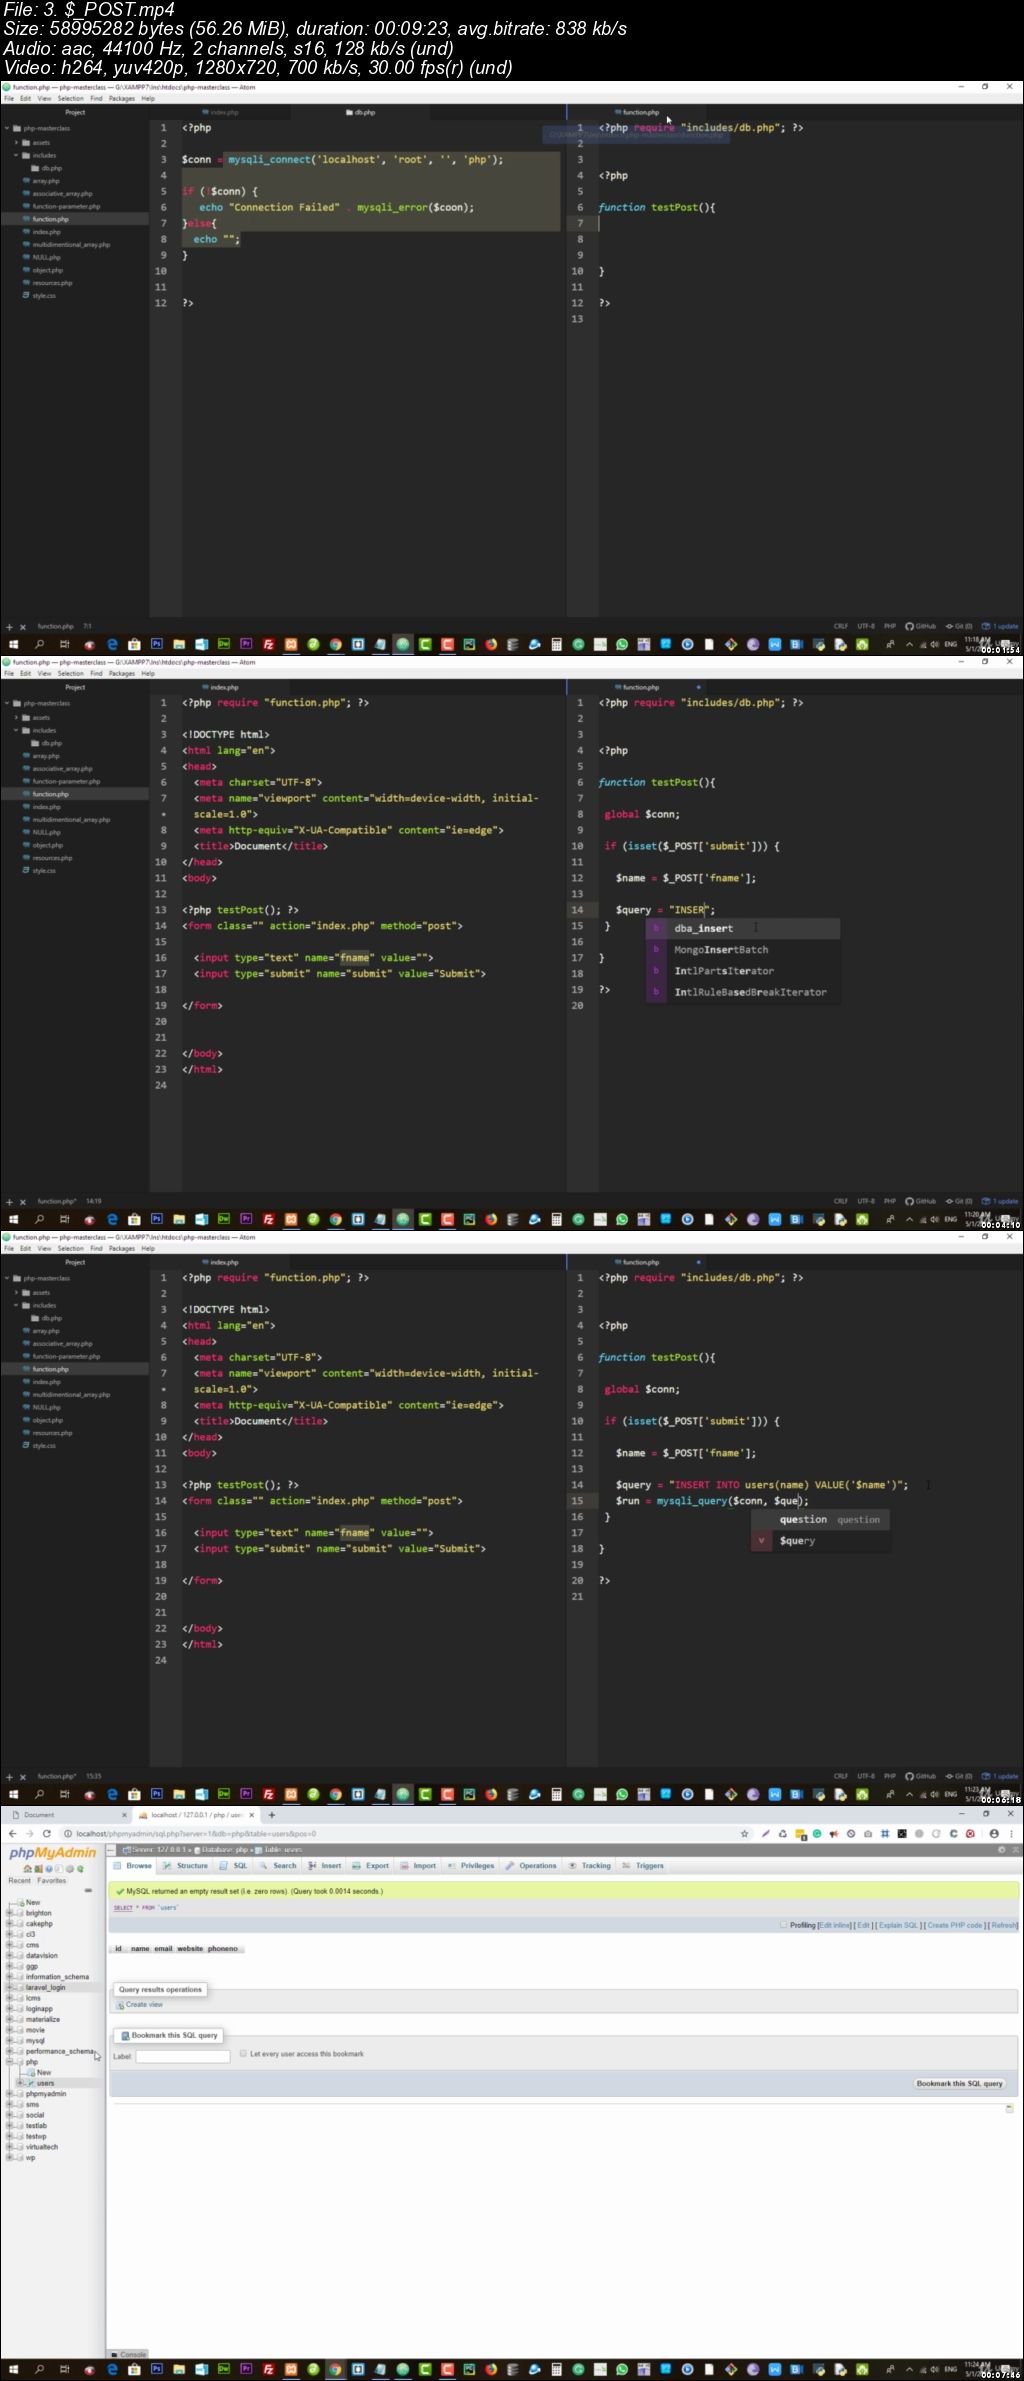Click the Bookmark this SQL query button
This screenshot has width=1024, height=2381.
pos(960,2083)
